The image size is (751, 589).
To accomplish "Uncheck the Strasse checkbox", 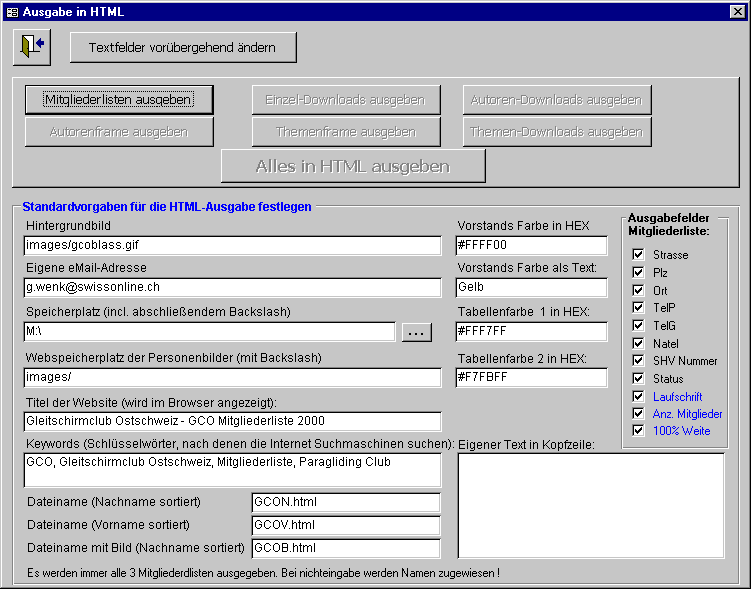I will coord(638,255).
